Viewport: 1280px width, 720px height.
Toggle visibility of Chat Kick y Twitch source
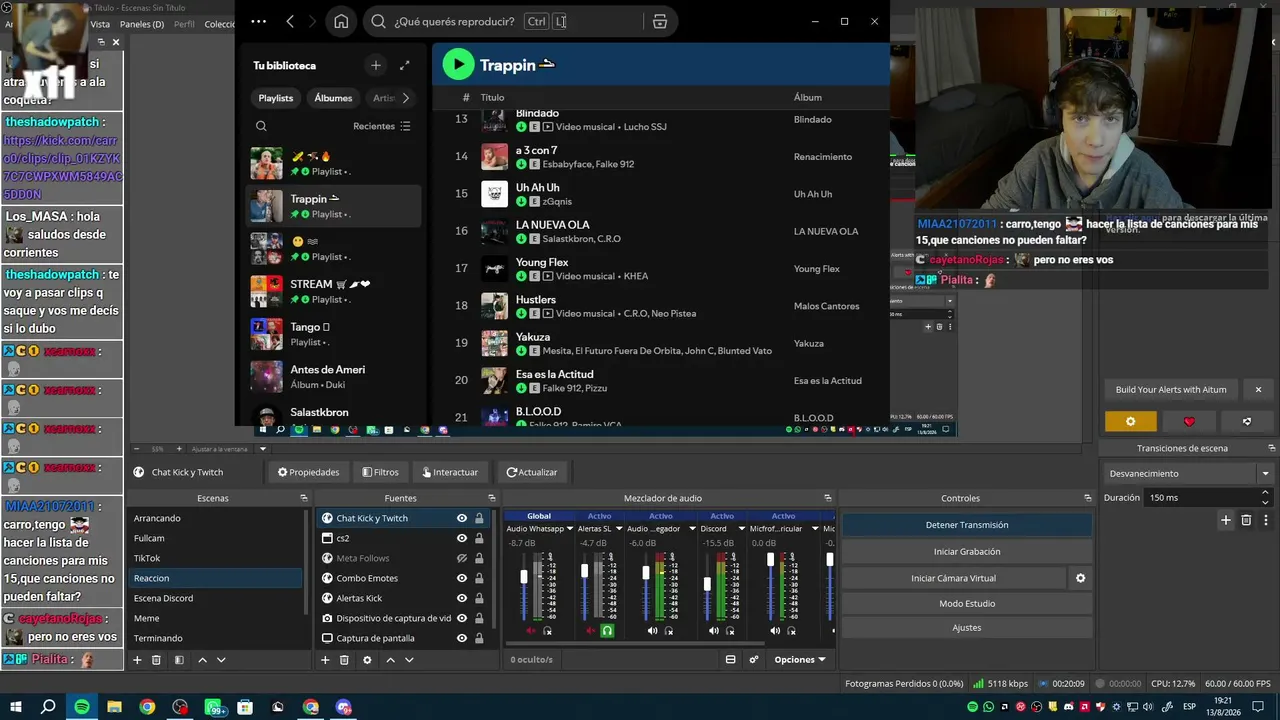[462, 518]
